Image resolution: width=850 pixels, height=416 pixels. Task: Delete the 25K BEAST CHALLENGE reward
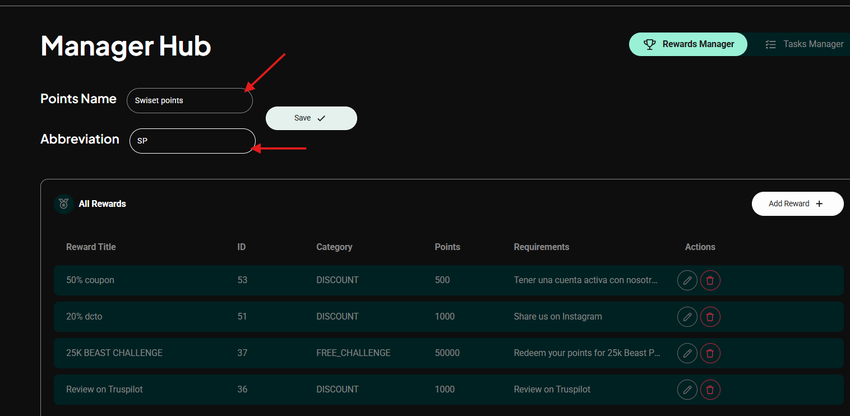coord(710,353)
